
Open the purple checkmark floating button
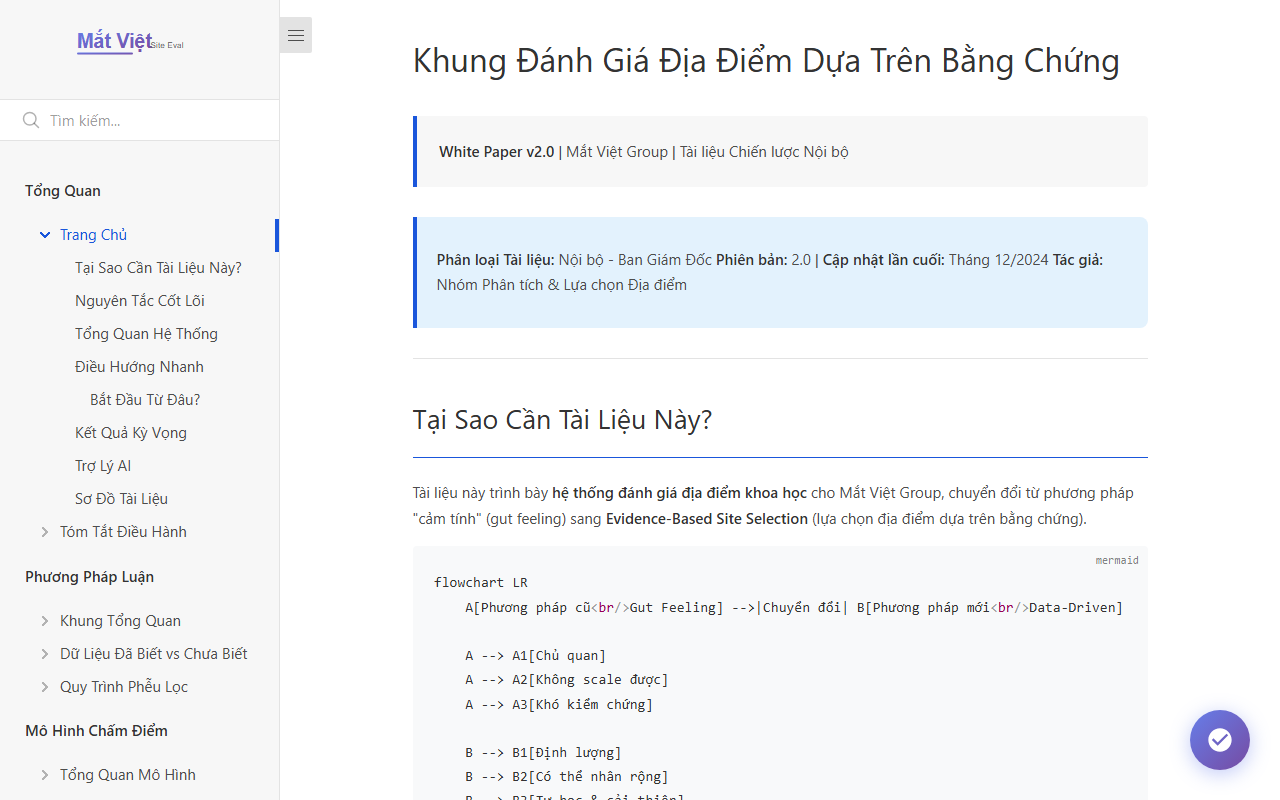pyautogui.click(x=1219, y=740)
